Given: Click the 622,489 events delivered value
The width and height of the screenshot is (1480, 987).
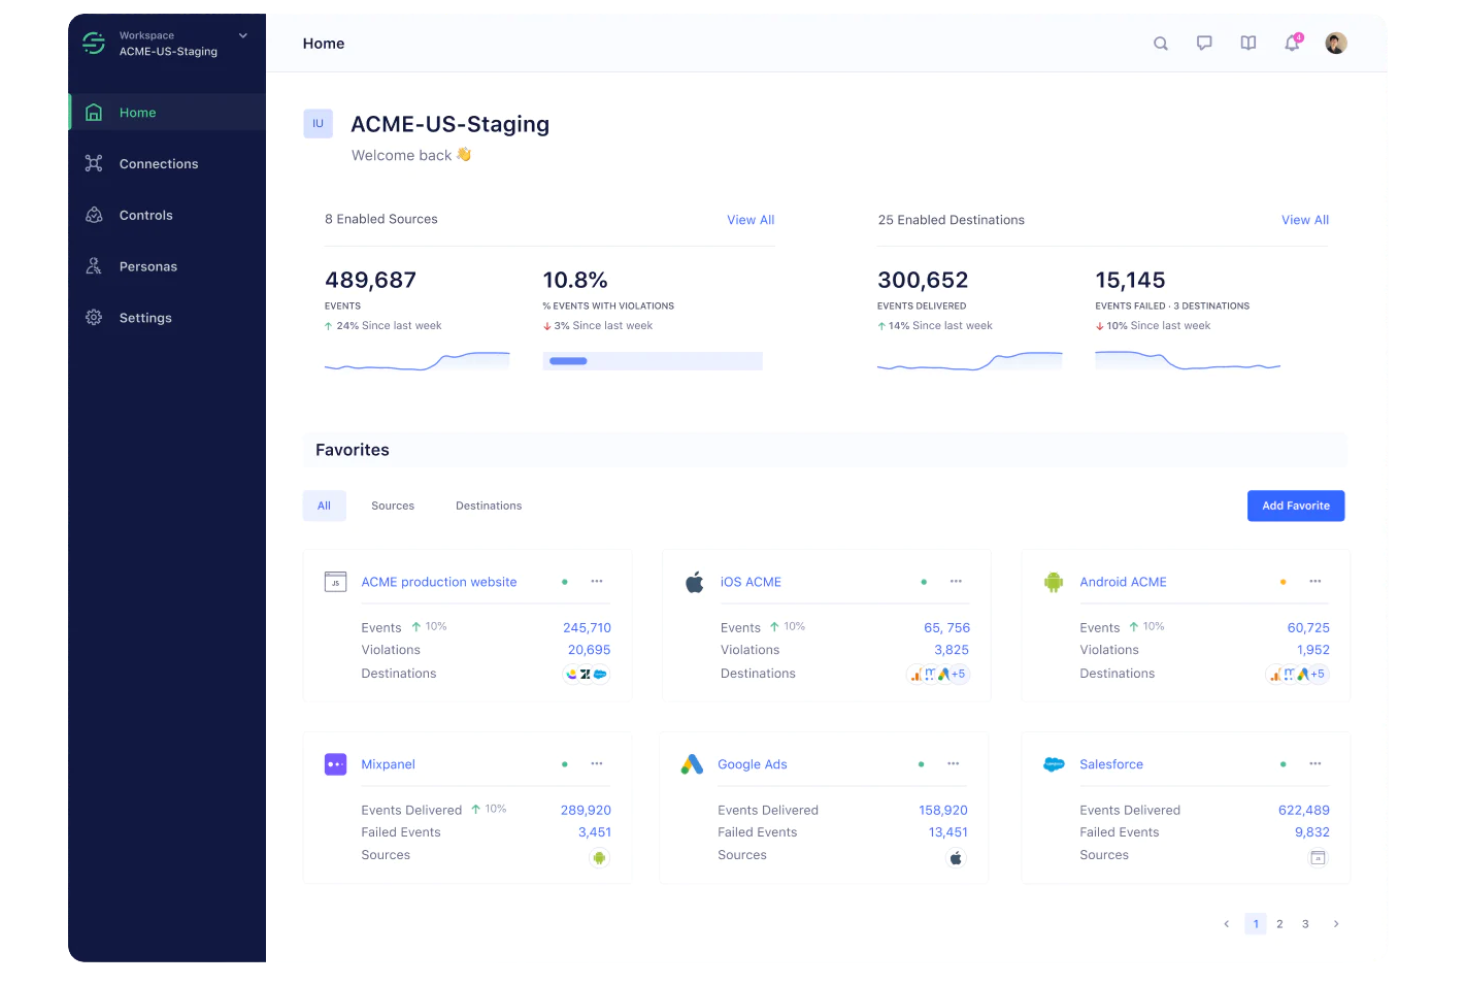Looking at the screenshot, I should (x=1304, y=810).
